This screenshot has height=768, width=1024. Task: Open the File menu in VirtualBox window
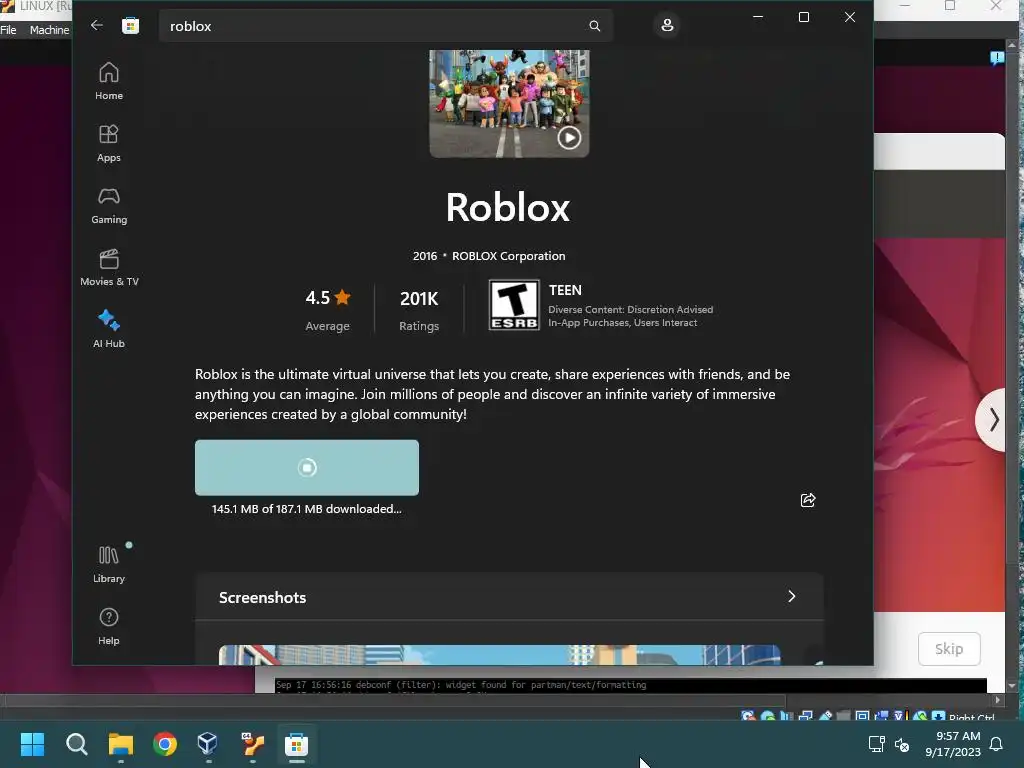[x=8, y=30]
